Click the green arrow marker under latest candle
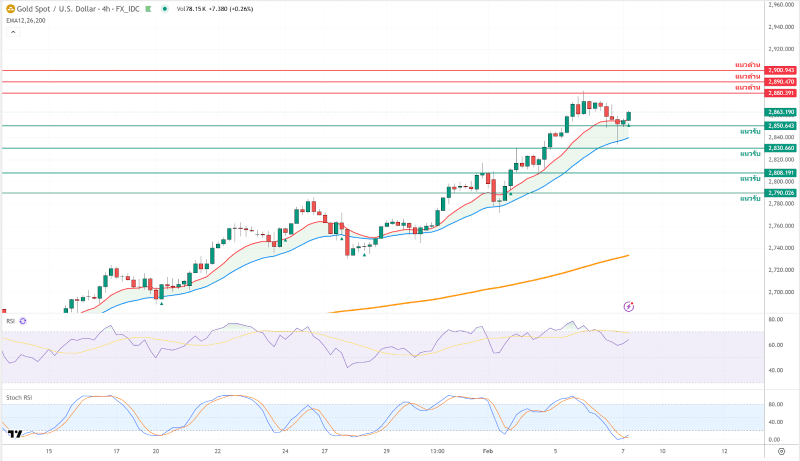The height and width of the screenshot is (461, 800). point(628,124)
